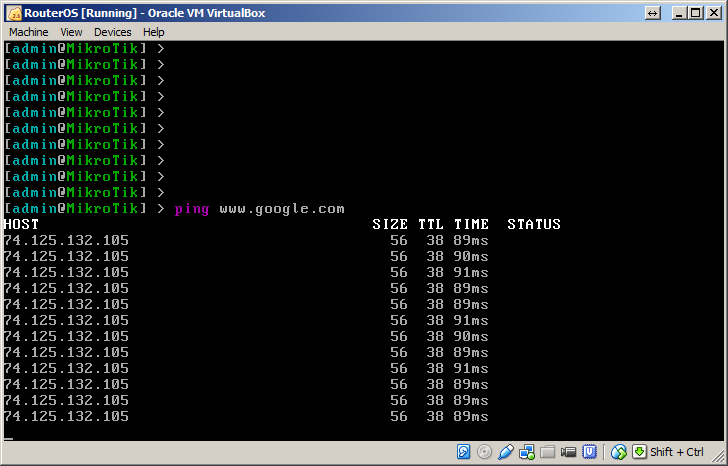The height and width of the screenshot is (466, 728).
Task: Open the View menu
Action: pyautogui.click(x=71, y=32)
